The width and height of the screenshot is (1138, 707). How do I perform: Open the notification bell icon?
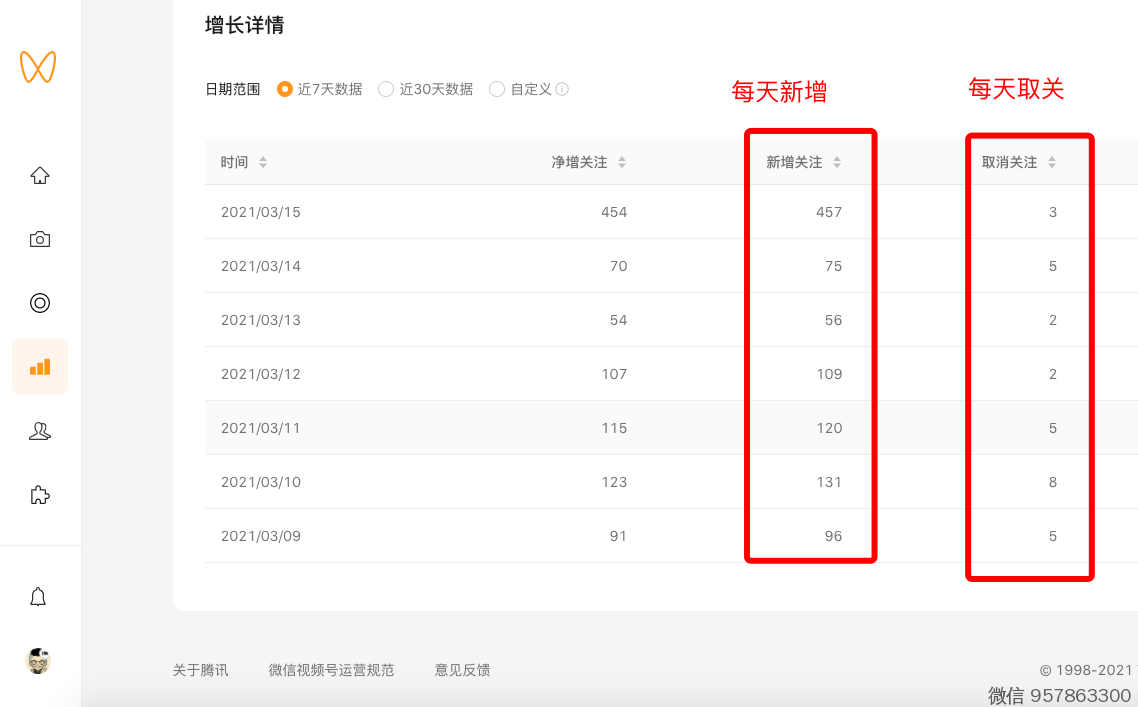click(38, 597)
